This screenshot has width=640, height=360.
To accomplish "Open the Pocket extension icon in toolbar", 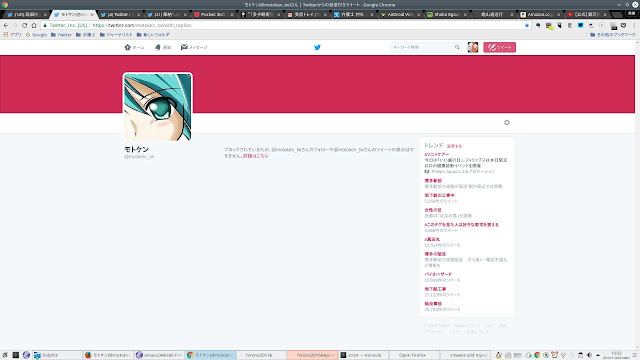I will [x=623, y=25].
